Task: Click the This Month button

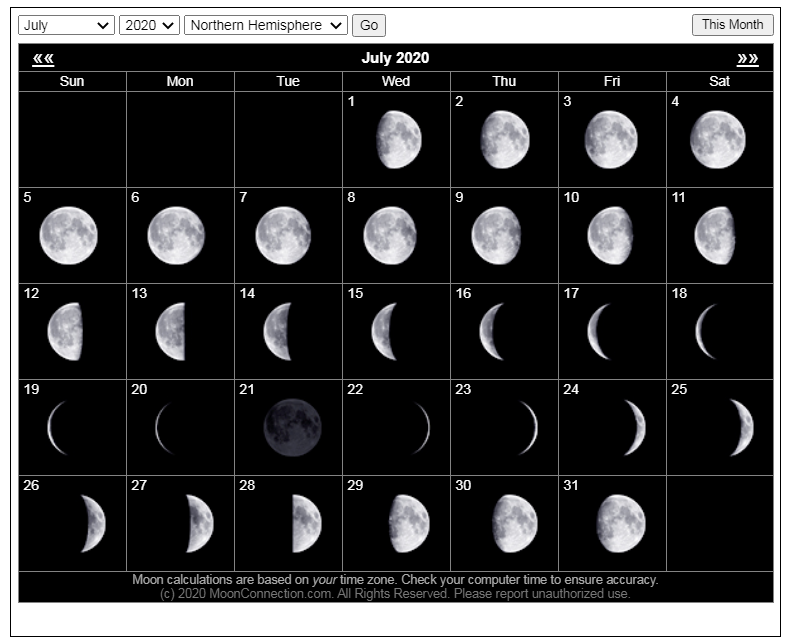Action: (732, 25)
